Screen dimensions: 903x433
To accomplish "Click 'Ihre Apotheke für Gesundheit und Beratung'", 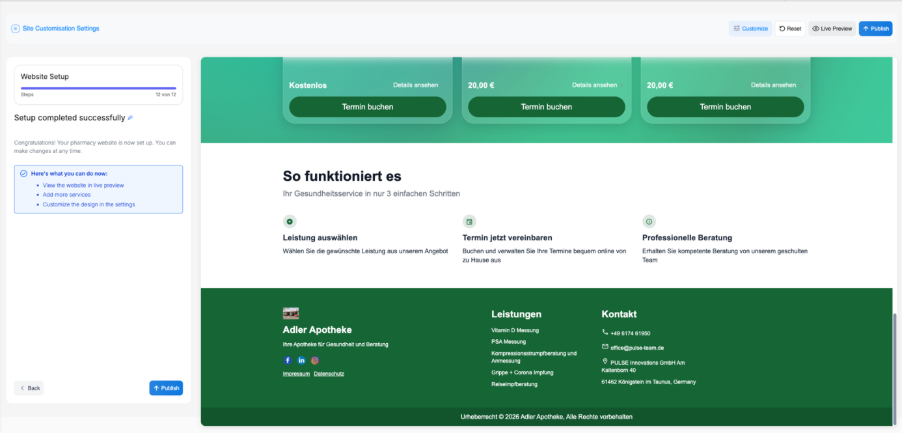I will (x=335, y=344).
